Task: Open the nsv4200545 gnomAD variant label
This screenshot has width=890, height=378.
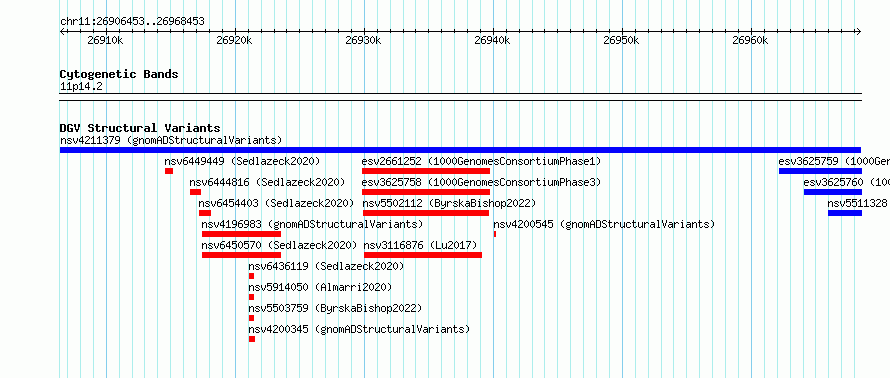Action: [604, 224]
